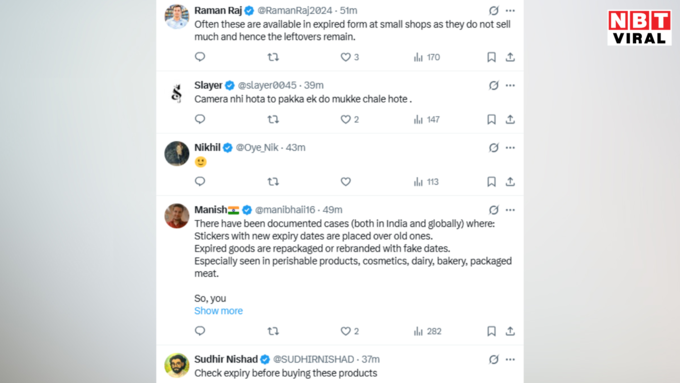Open more options on Slayer's tweet

point(510,85)
